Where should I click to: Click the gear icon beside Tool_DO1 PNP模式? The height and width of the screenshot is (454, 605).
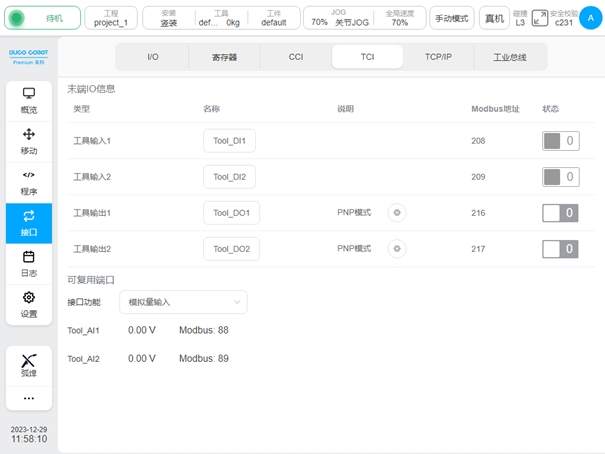tap(397, 212)
